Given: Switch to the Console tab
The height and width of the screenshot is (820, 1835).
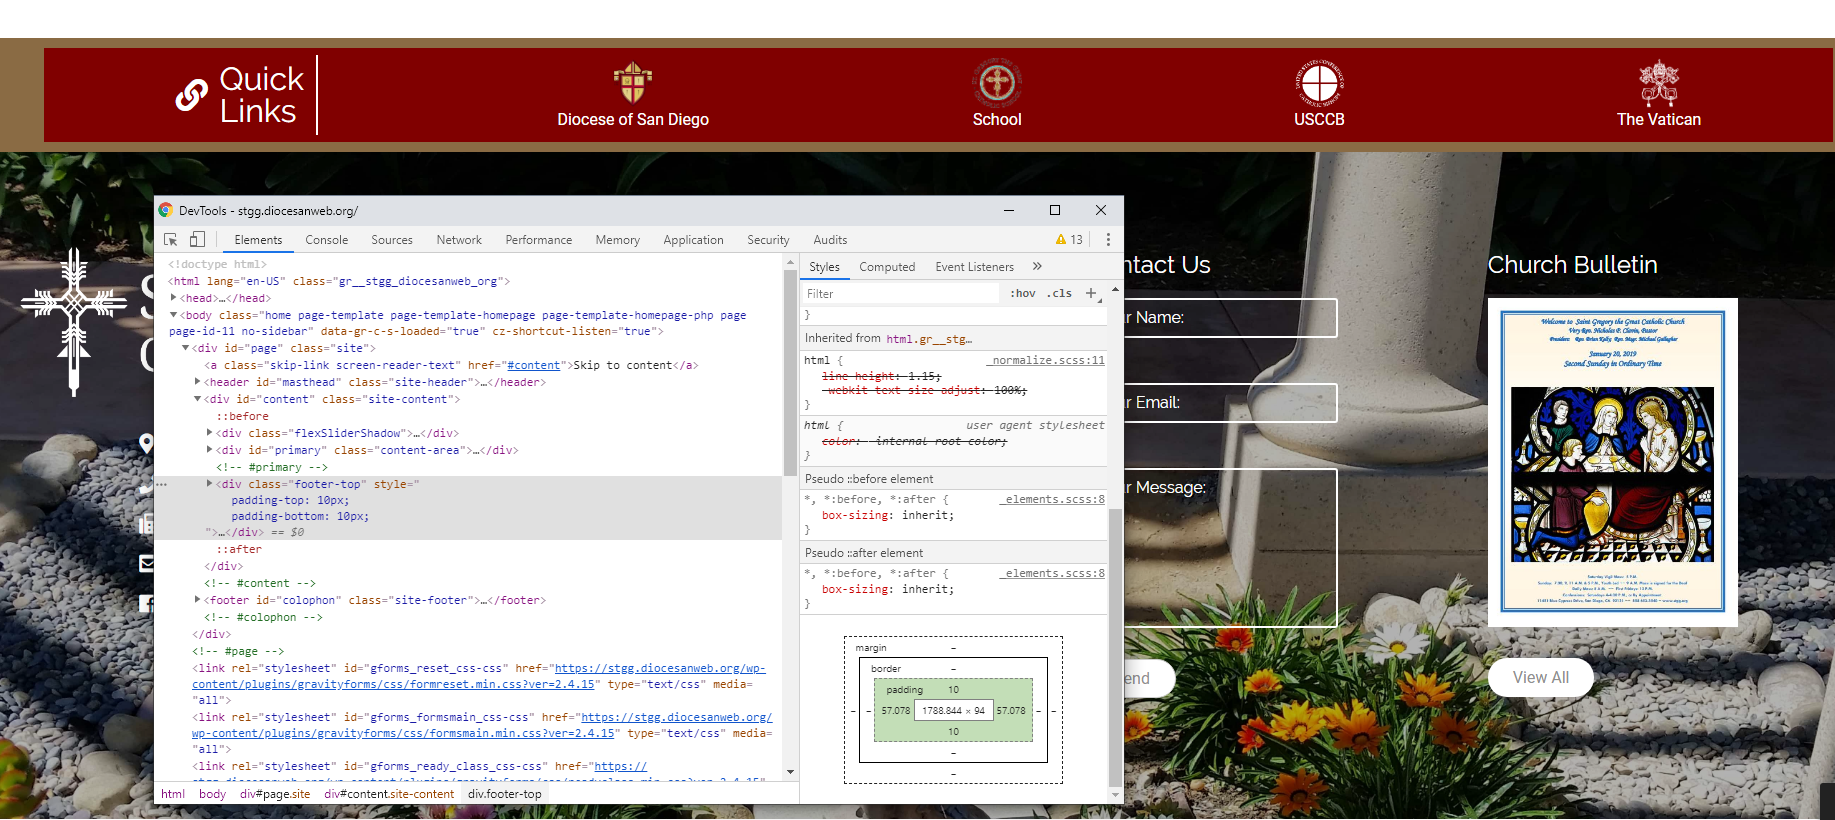Looking at the screenshot, I should pos(326,240).
